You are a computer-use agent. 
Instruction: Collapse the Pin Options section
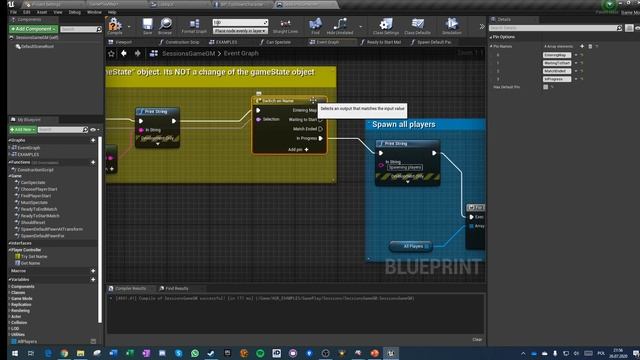(x=491, y=37)
